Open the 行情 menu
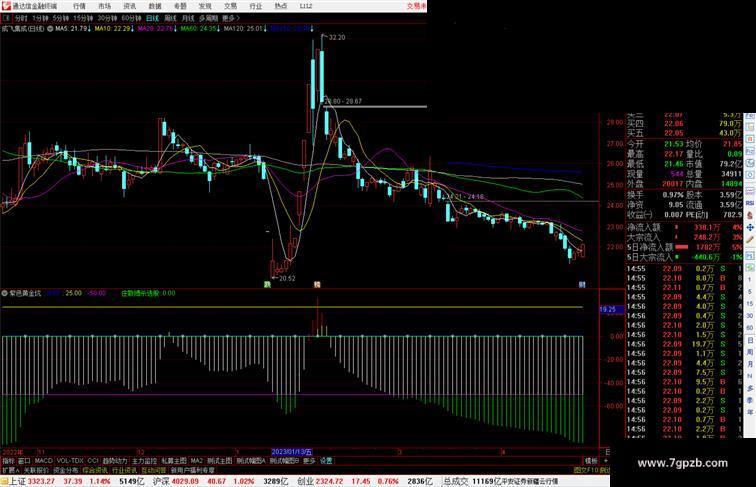Viewport: 756px width, 487px height. click(x=79, y=6)
